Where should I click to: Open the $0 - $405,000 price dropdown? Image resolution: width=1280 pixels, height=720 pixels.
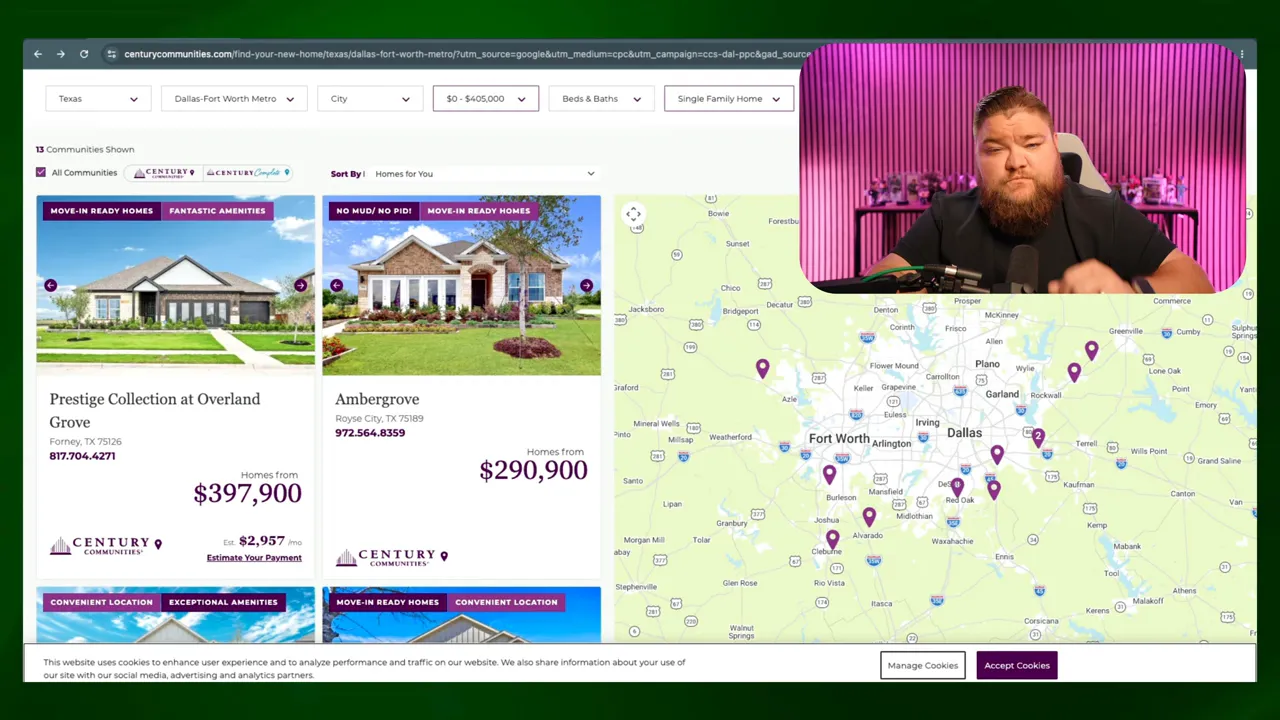tap(486, 99)
